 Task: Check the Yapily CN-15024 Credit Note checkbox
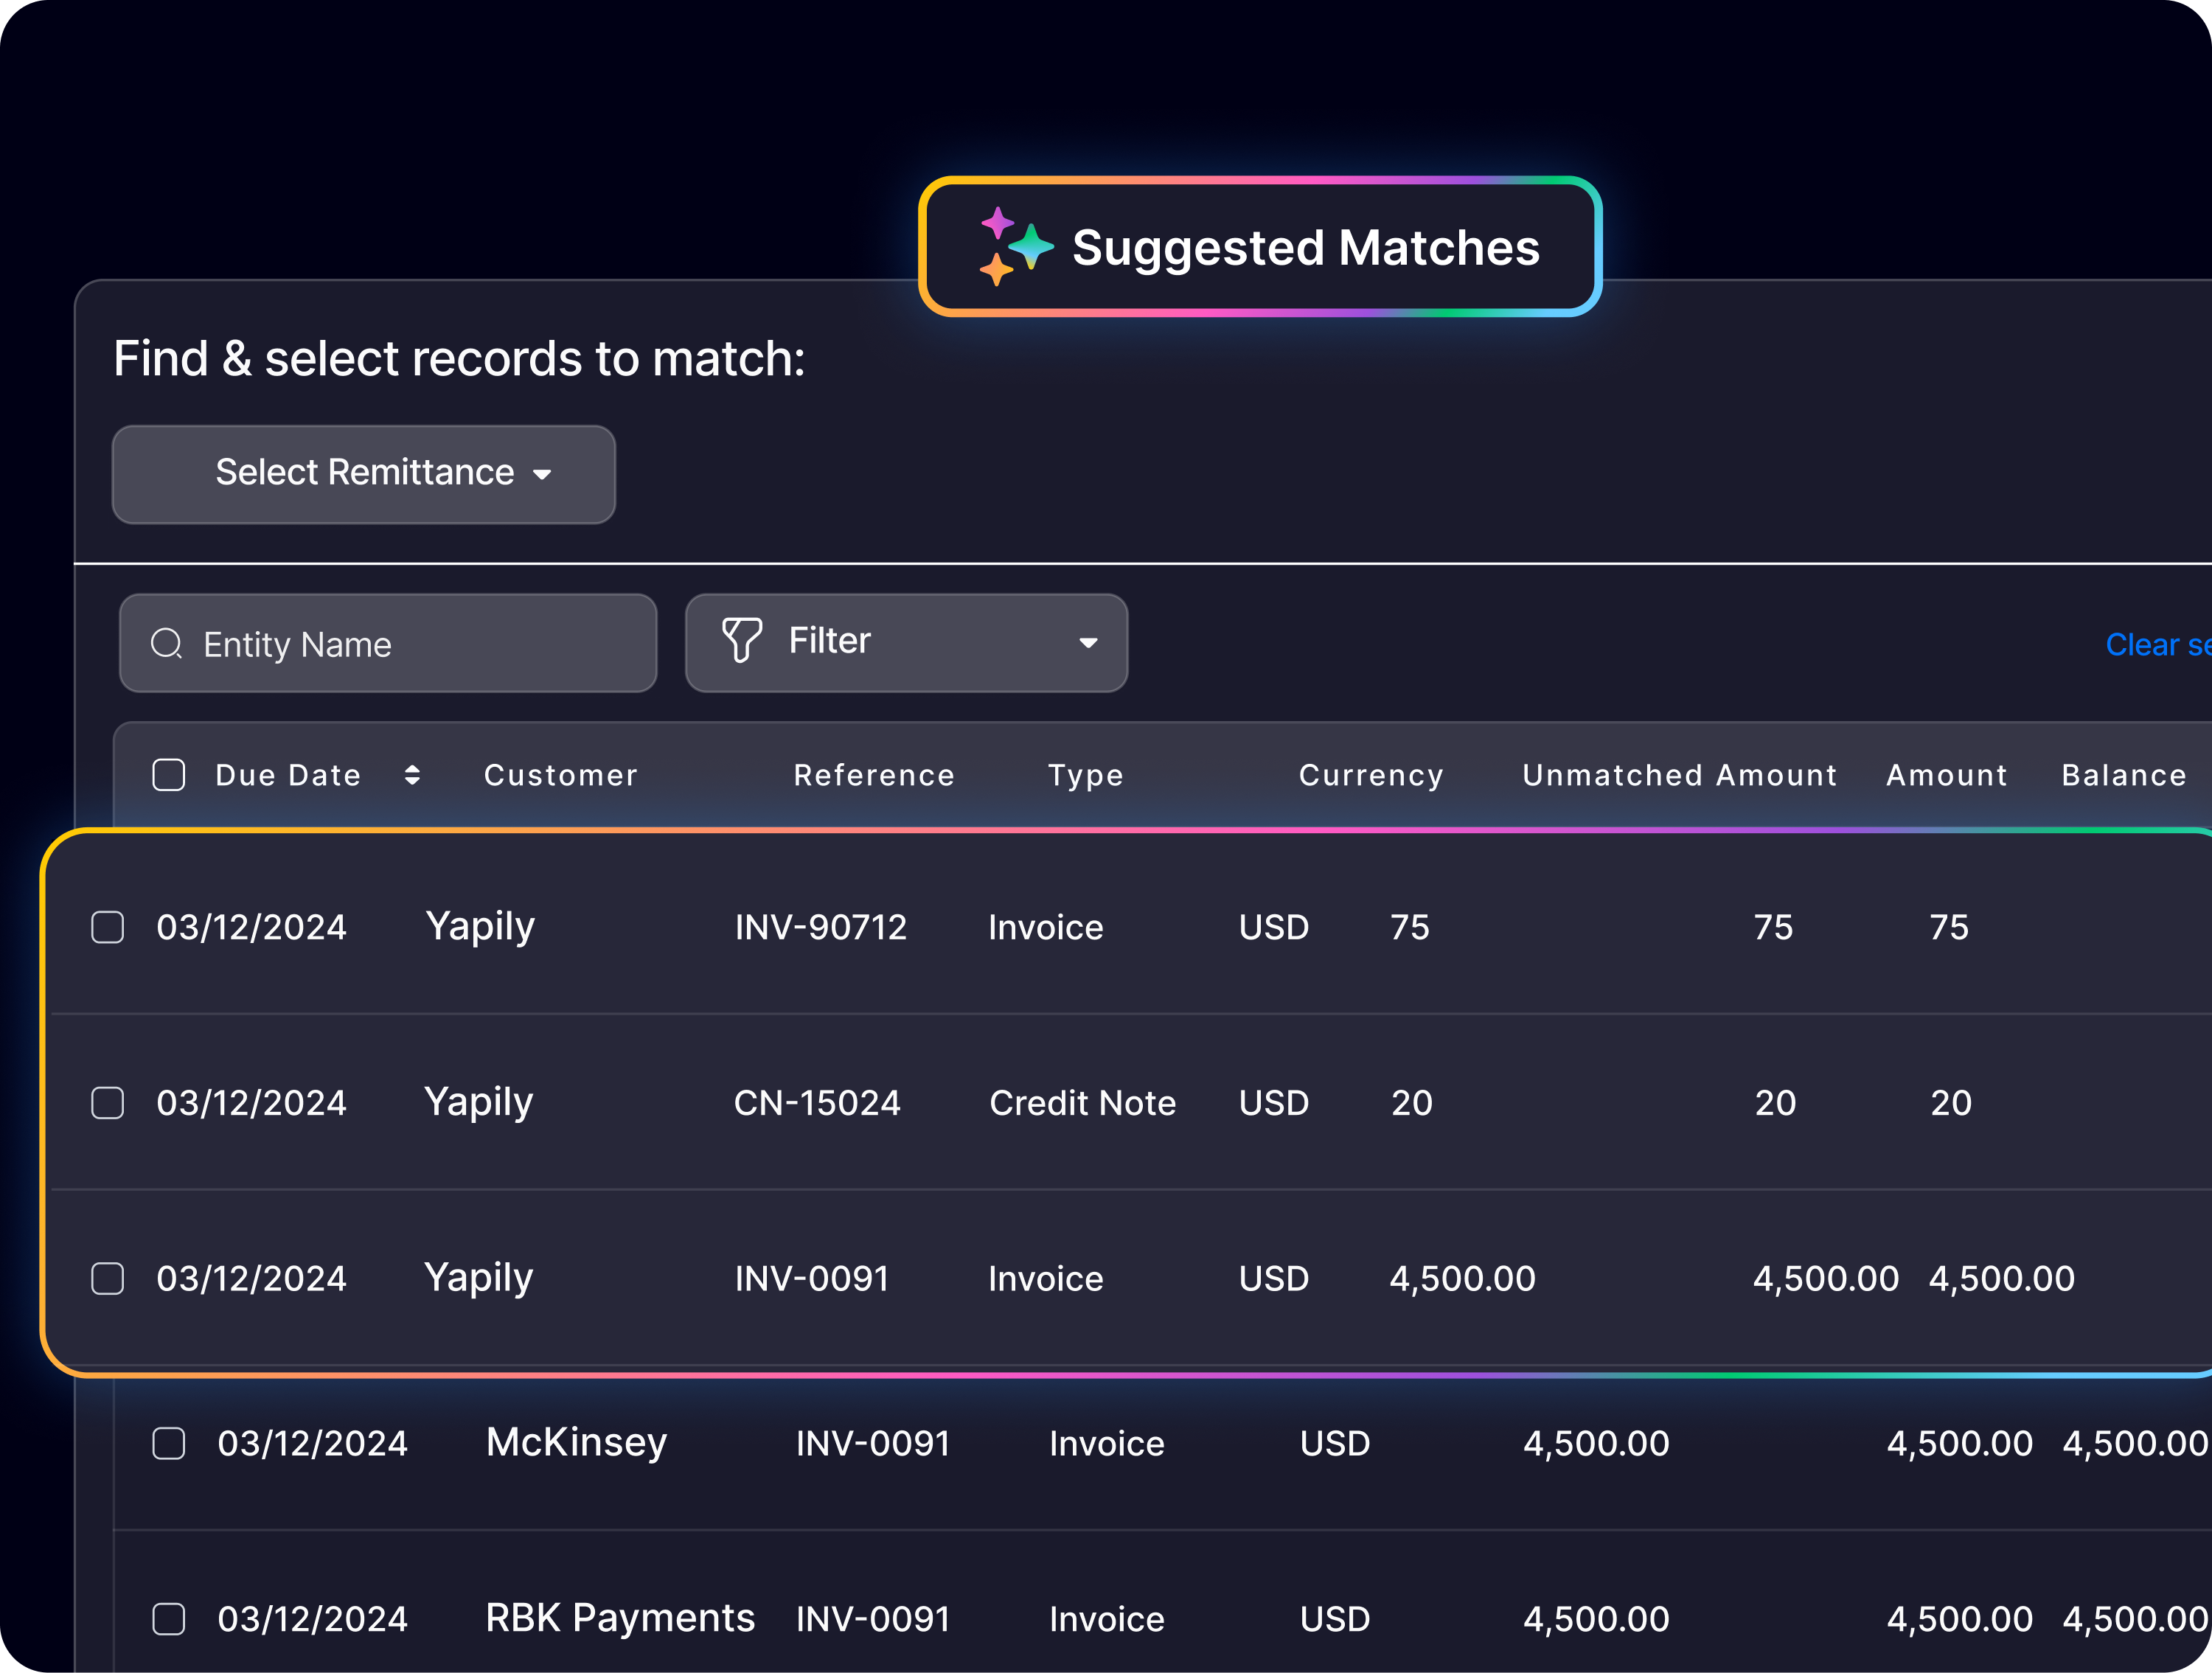pyautogui.click(x=108, y=1103)
